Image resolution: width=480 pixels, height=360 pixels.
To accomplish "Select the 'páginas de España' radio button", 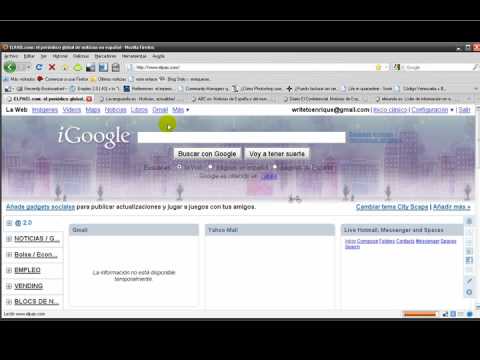I will 275,166.
